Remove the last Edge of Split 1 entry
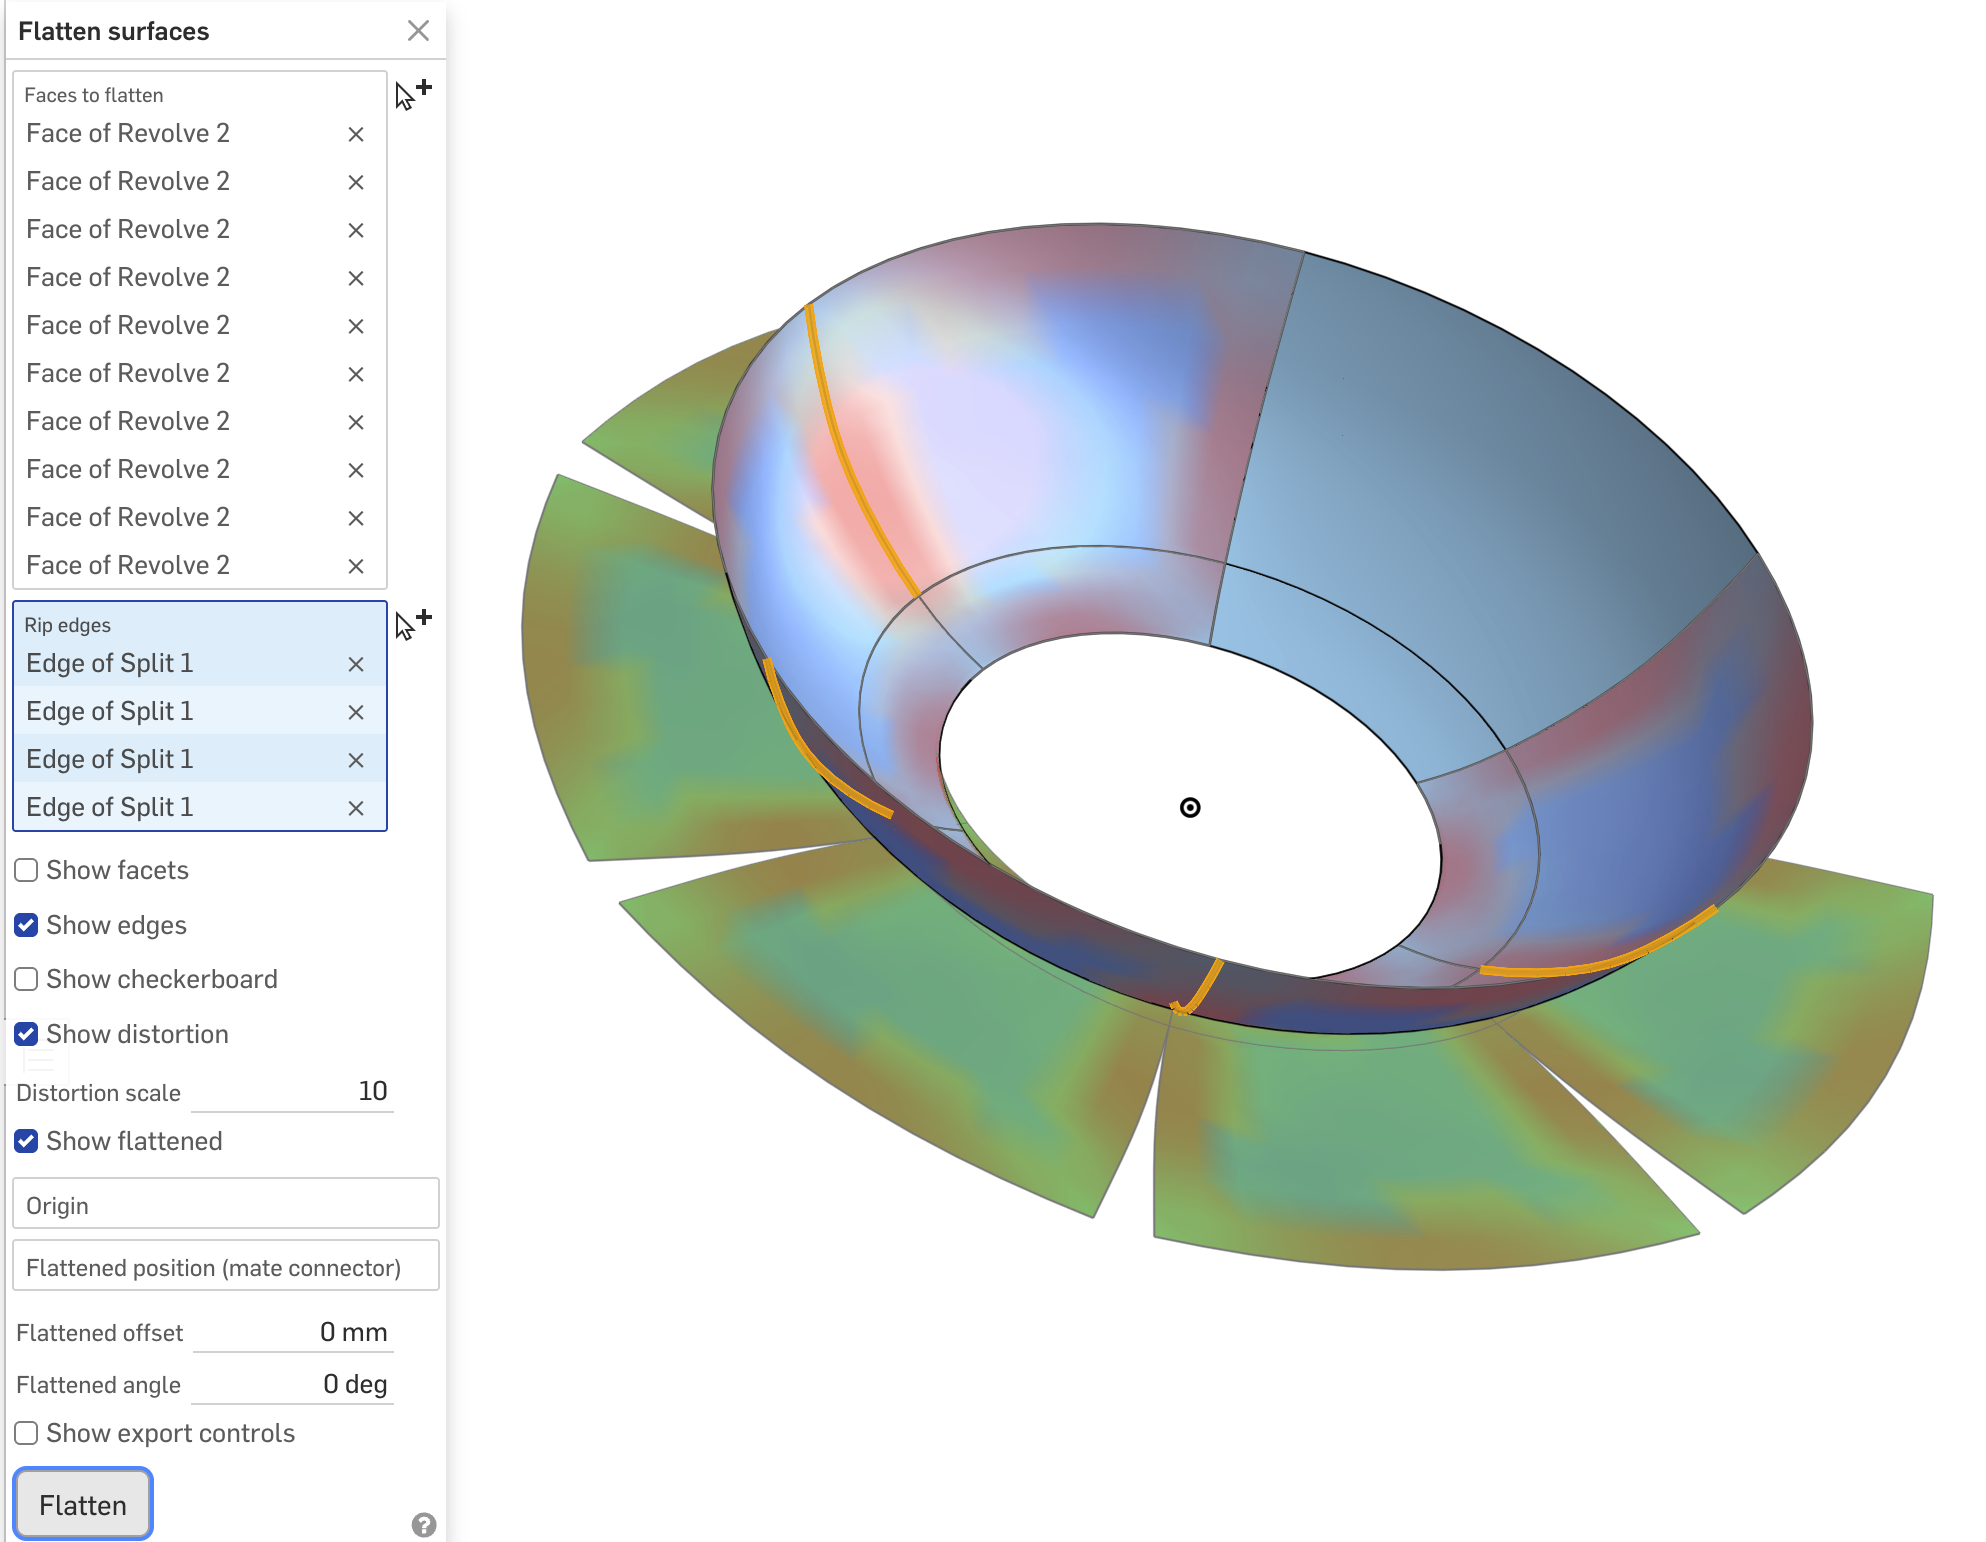Screen dimensions: 1986x1542 [x=356, y=808]
